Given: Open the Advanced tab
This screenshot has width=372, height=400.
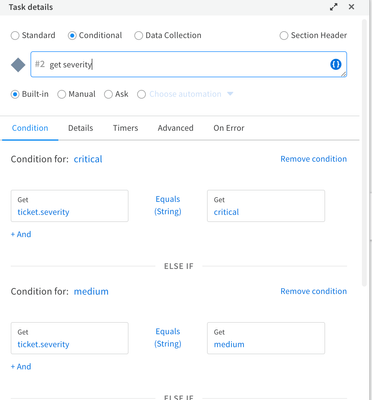Looking at the screenshot, I should 176,128.
